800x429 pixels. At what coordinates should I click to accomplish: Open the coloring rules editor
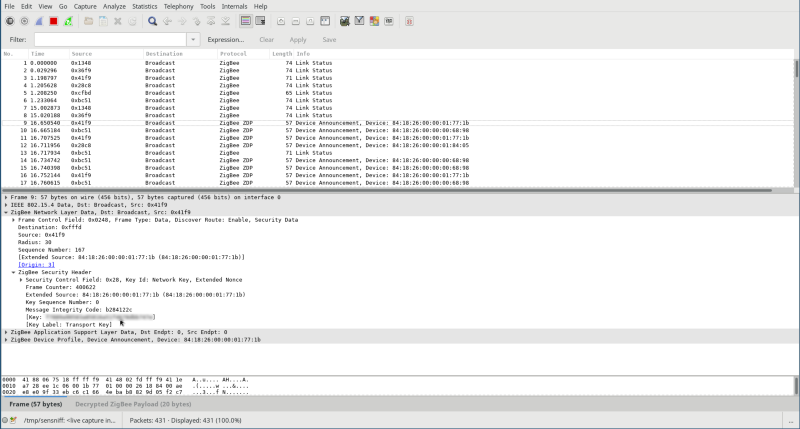click(x=374, y=21)
